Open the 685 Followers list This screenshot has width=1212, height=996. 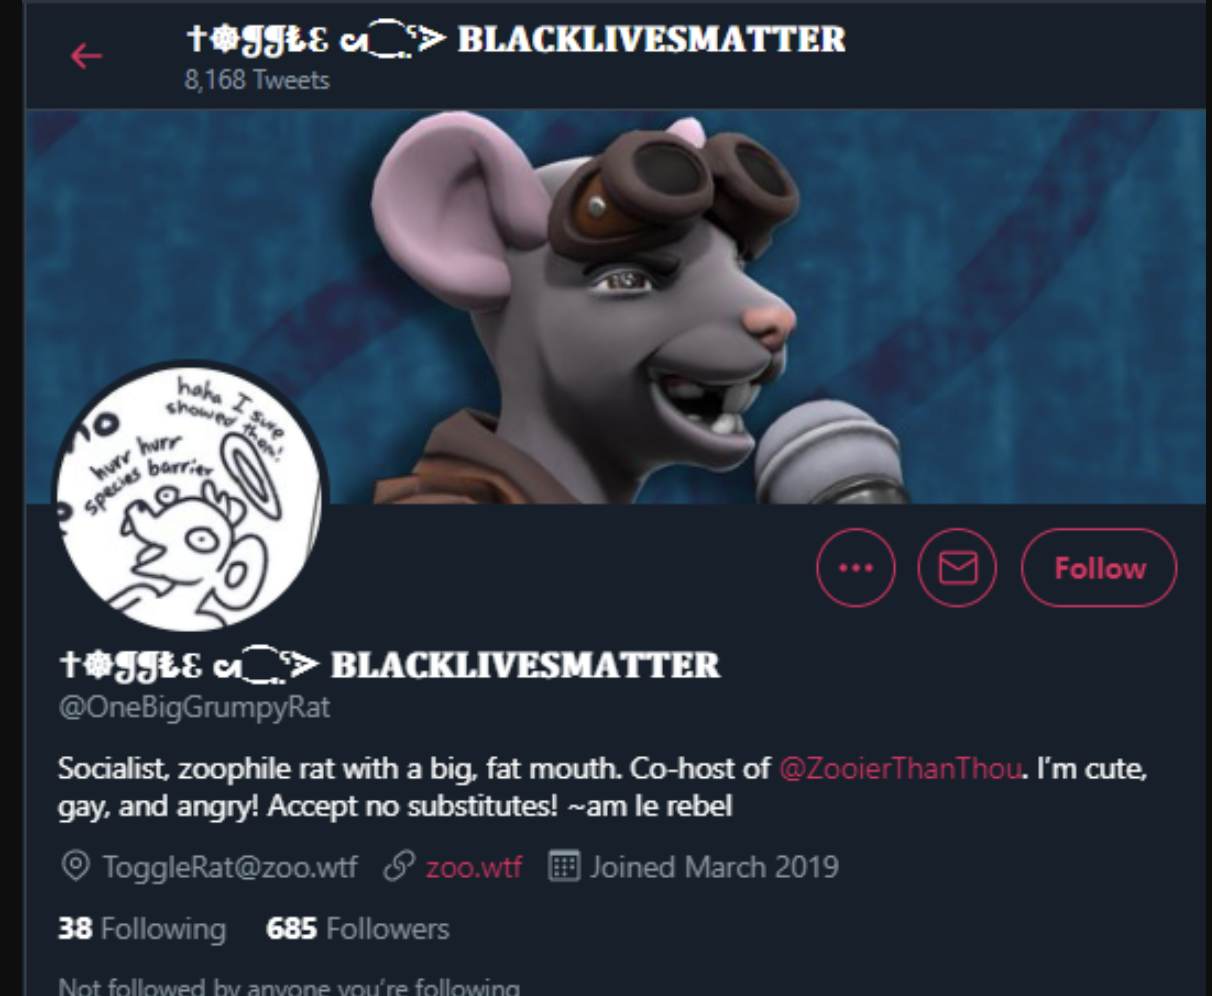pyautogui.click(x=357, y=929)
